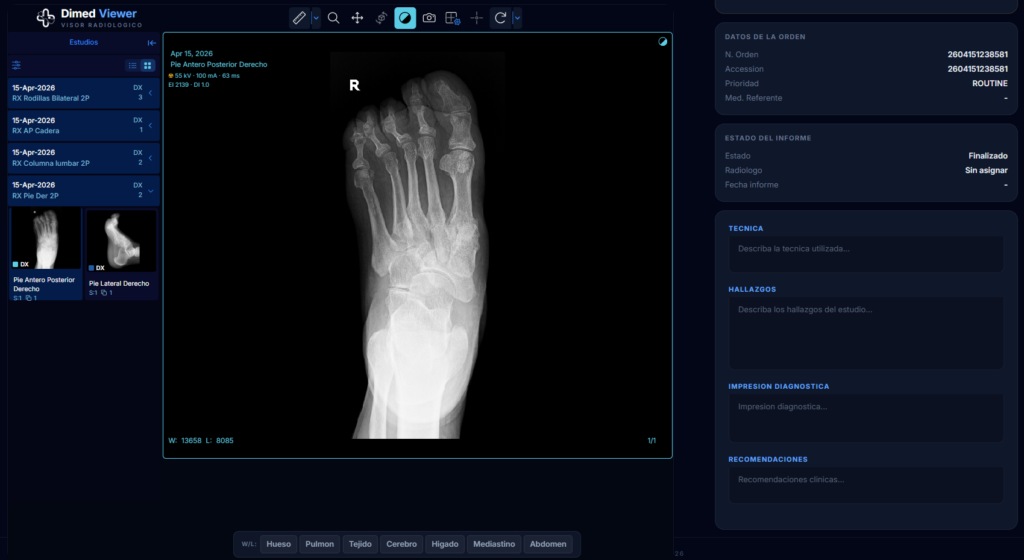Apply the Hueso window level preset

click(x=279, y=544)
